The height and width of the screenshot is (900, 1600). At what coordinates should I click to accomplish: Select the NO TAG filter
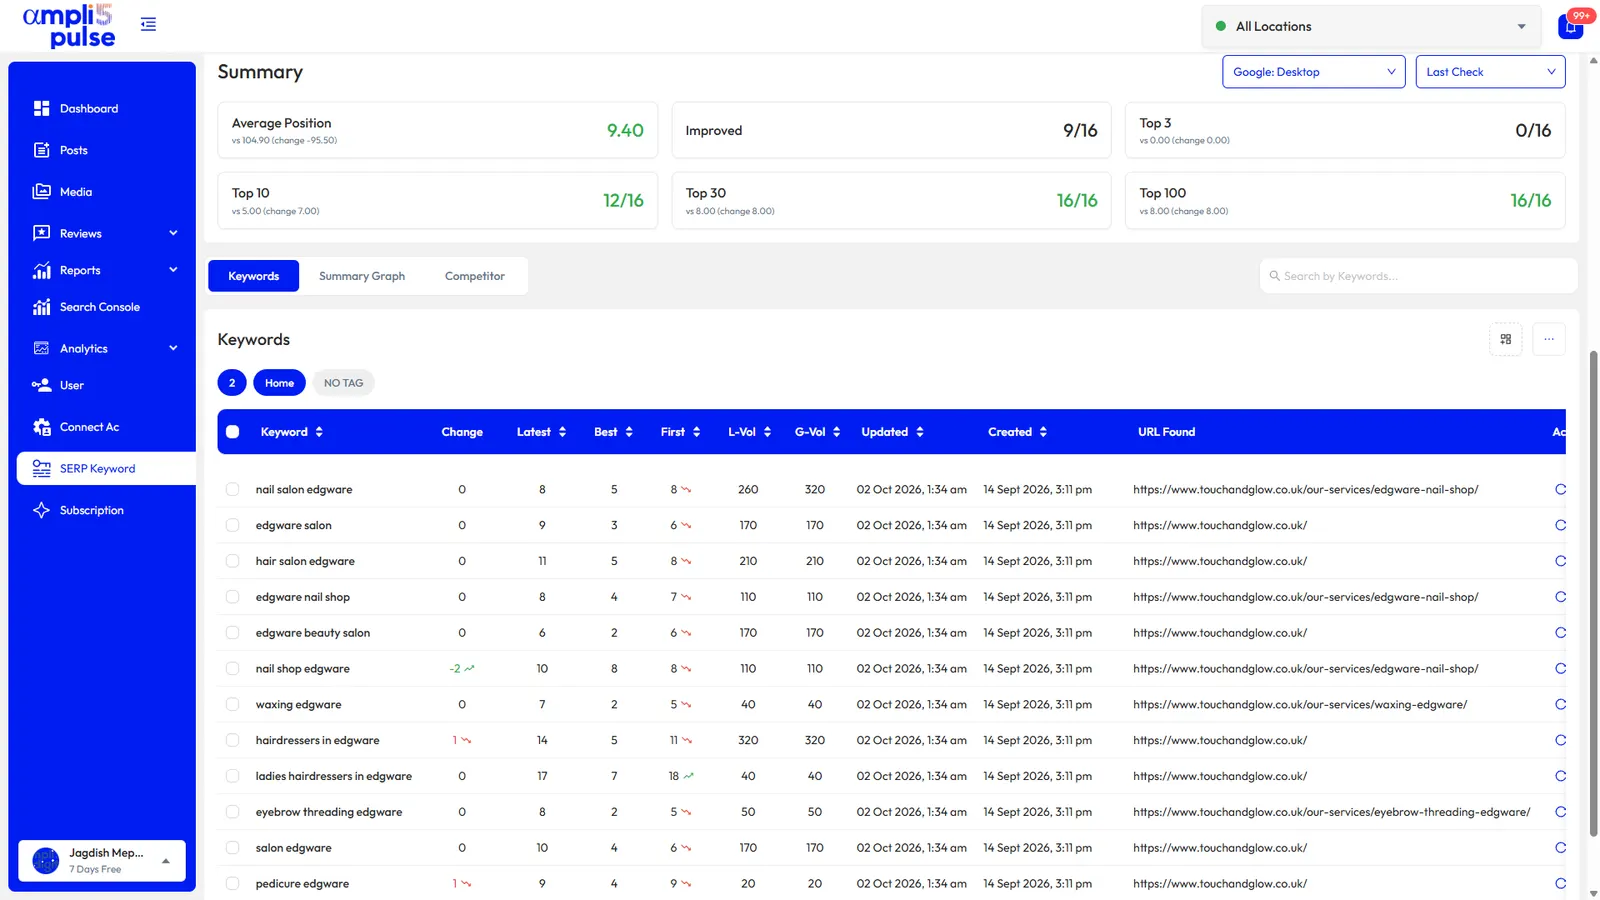pos(344,383)
